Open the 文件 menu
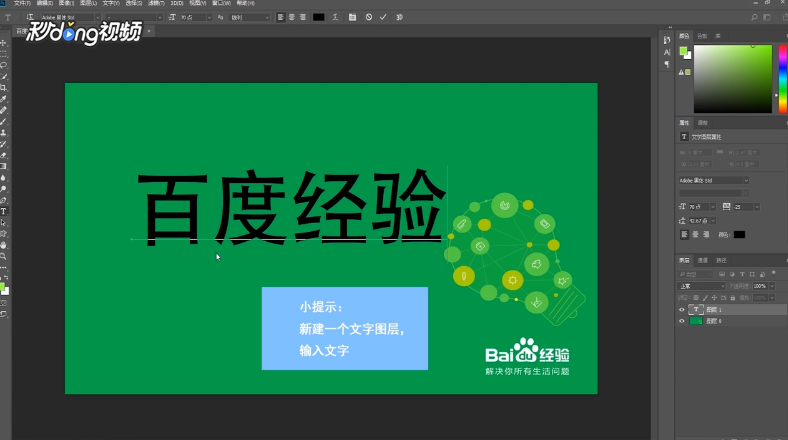Viewport: 788px width, 440px height. point(22,3)
